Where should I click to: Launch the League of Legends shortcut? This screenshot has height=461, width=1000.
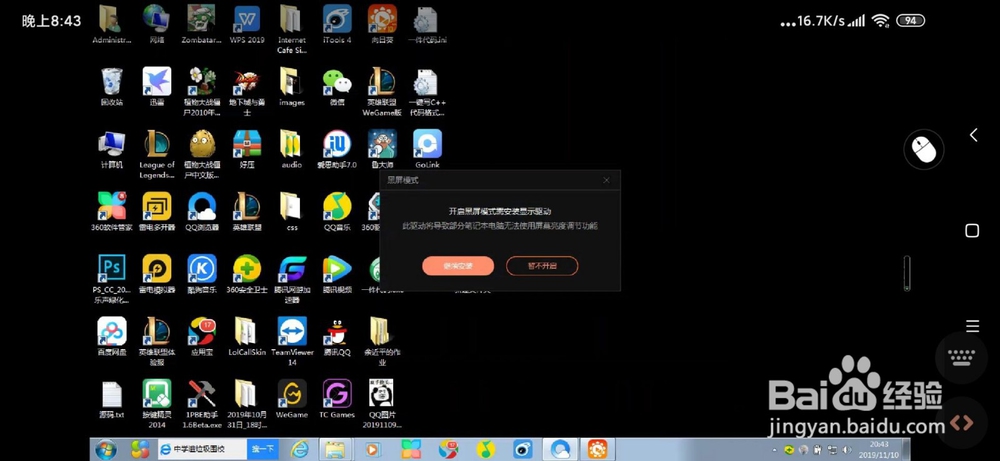tap(156, 154)
